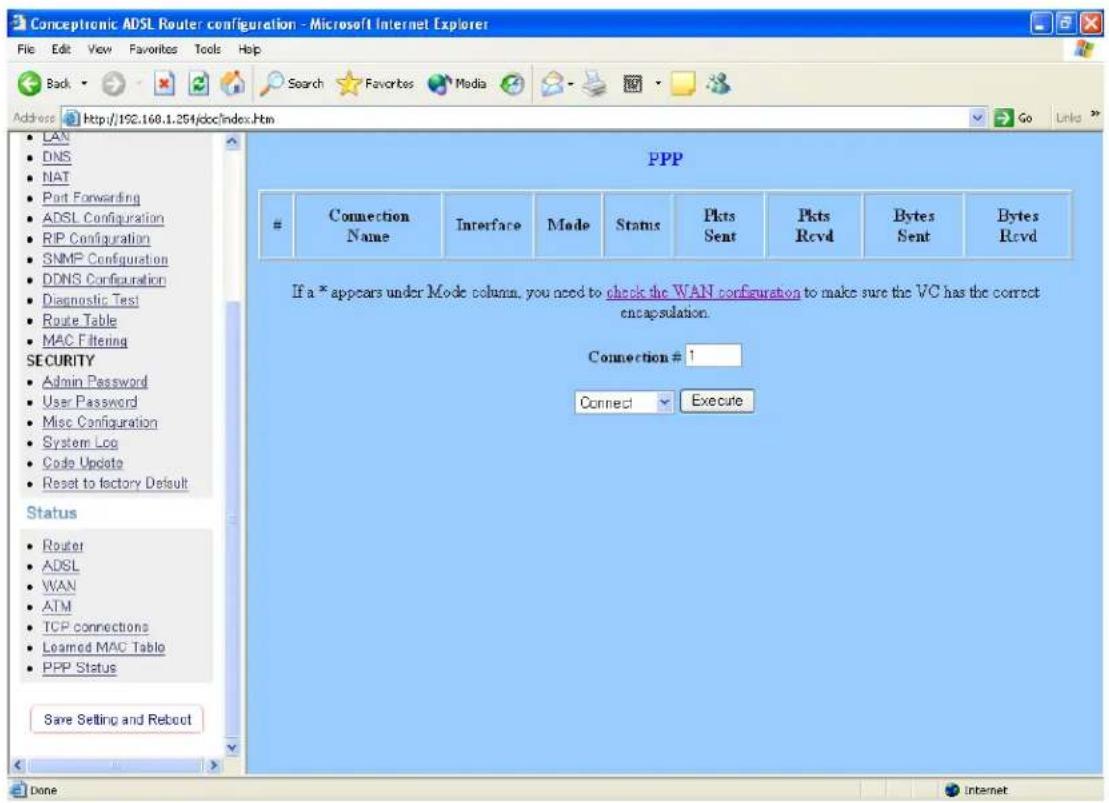Screen dimensions: 1109x803
Task: Click the Forward arrow icon
Action: [x=113, y=84]
